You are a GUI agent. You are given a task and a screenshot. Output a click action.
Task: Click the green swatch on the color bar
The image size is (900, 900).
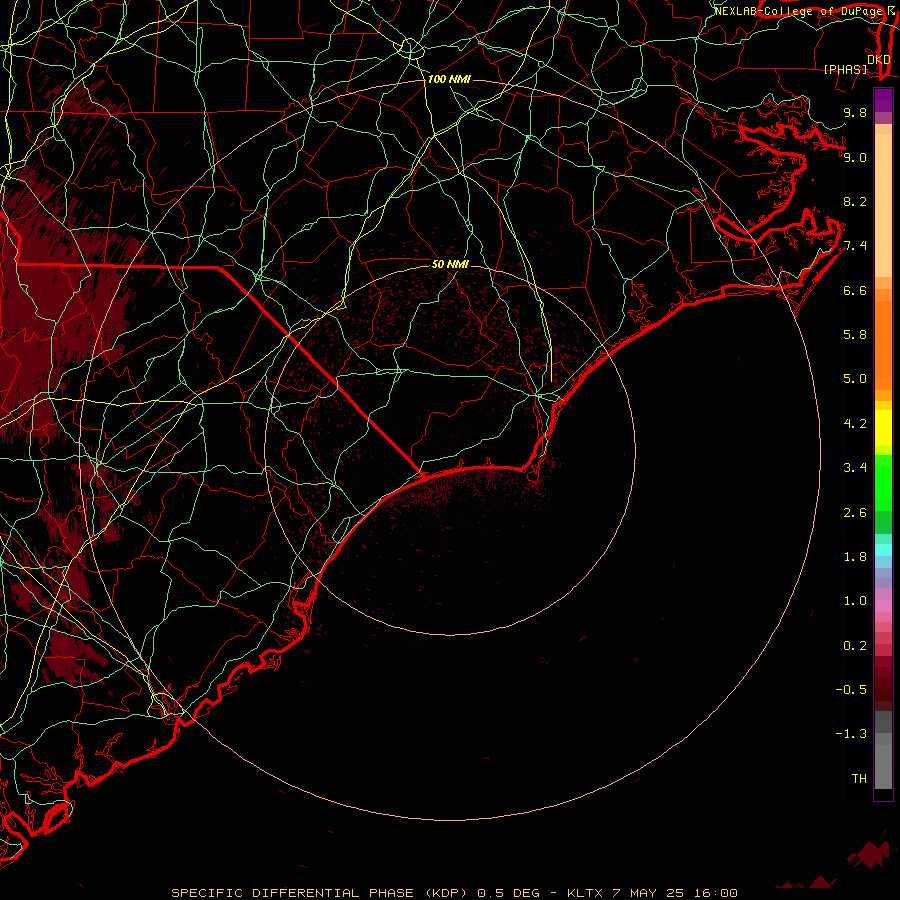click(883, 483)
